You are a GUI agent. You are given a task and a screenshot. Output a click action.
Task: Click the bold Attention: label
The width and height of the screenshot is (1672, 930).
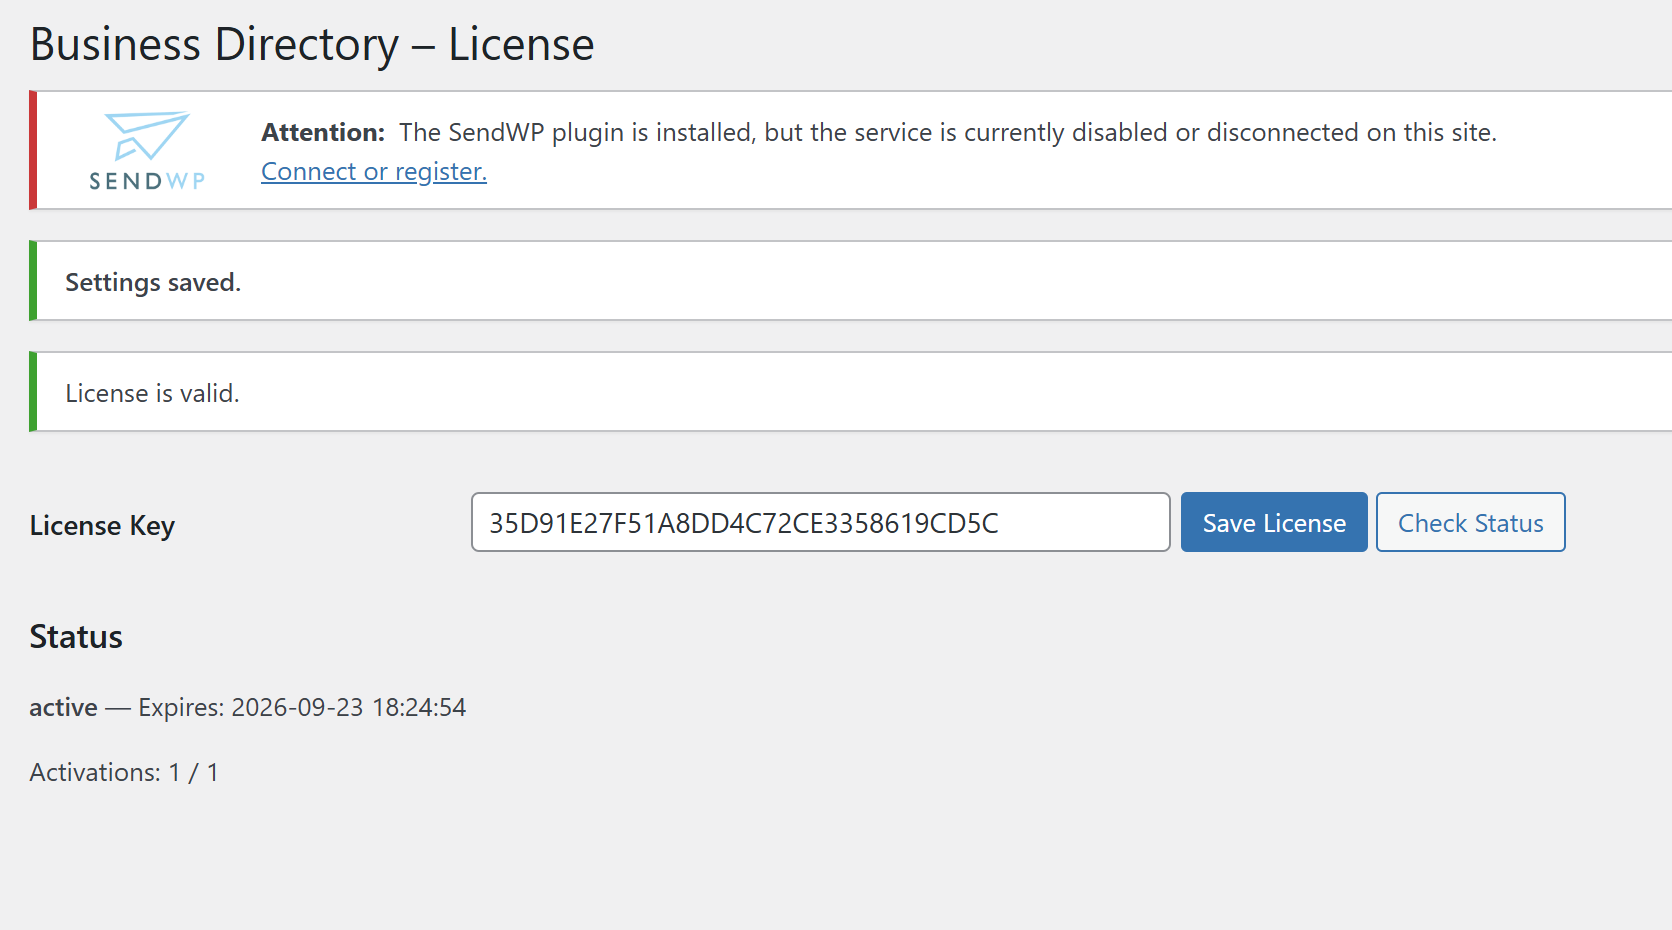coord(322,133)
